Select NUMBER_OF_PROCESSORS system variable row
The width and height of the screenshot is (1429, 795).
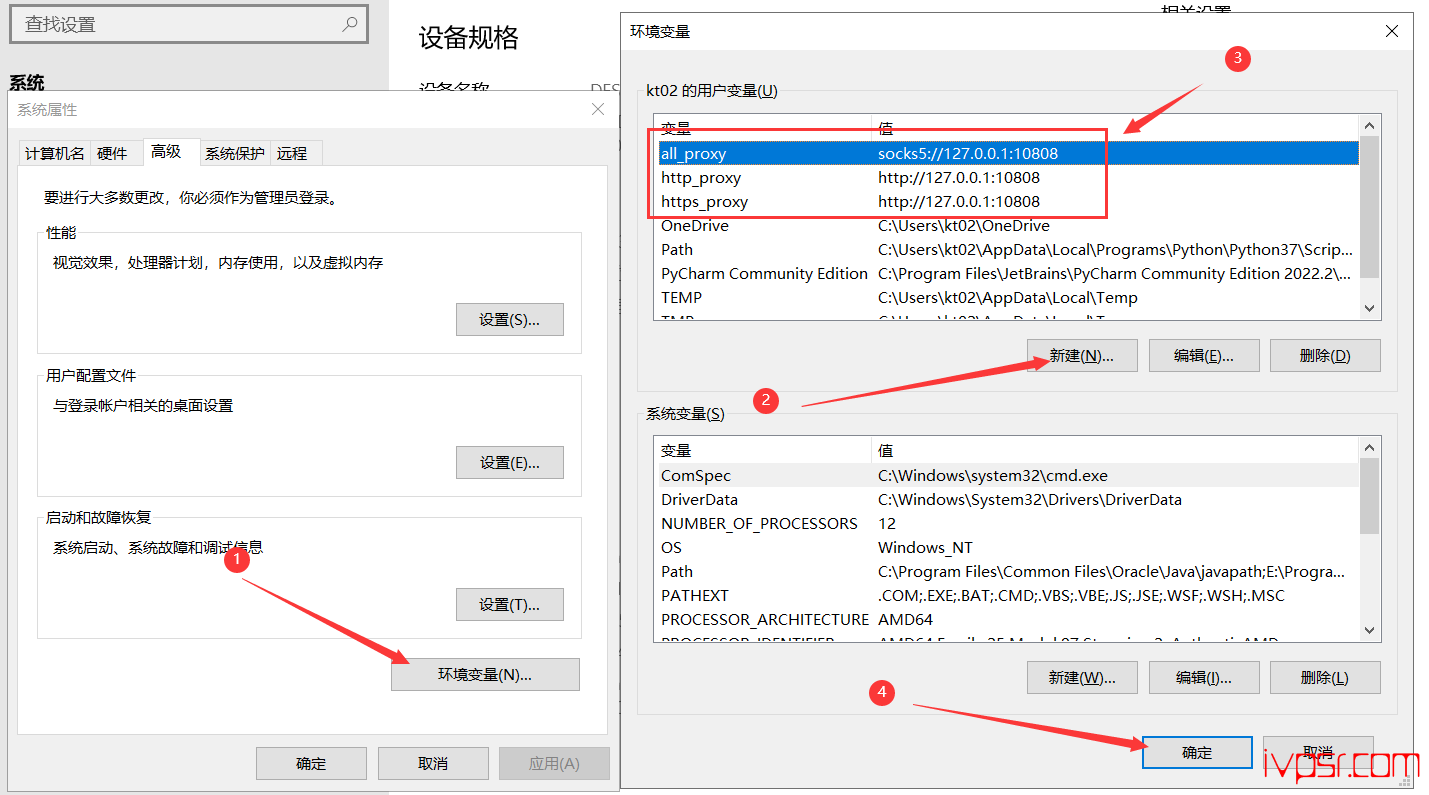tap(1007, 523)
